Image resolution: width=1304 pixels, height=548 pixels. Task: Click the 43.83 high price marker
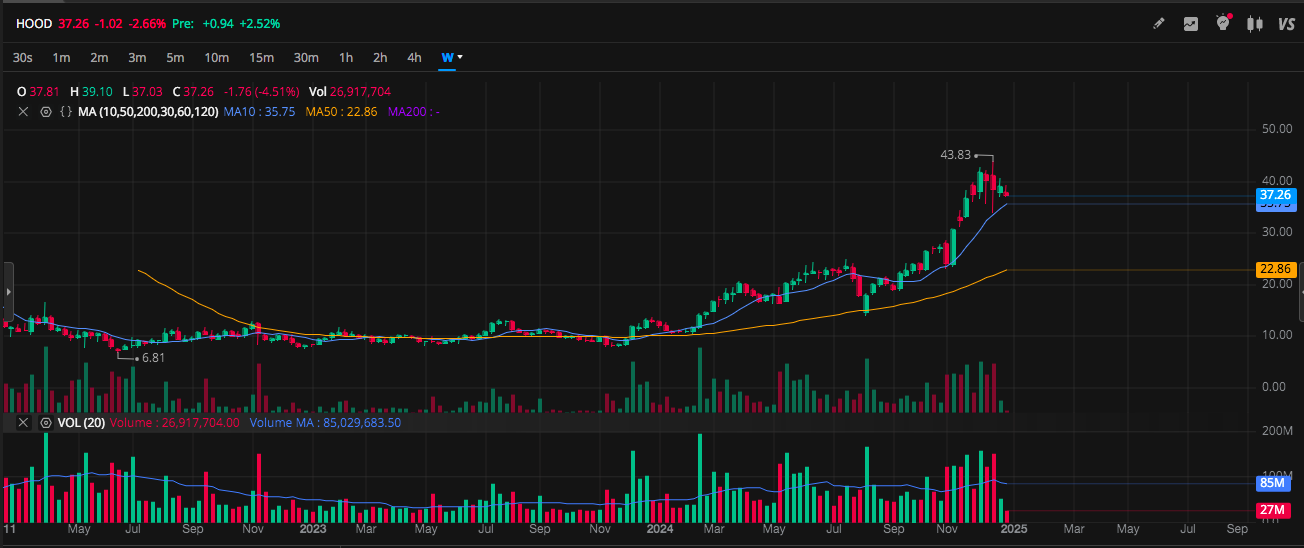[x=956, y=155]
